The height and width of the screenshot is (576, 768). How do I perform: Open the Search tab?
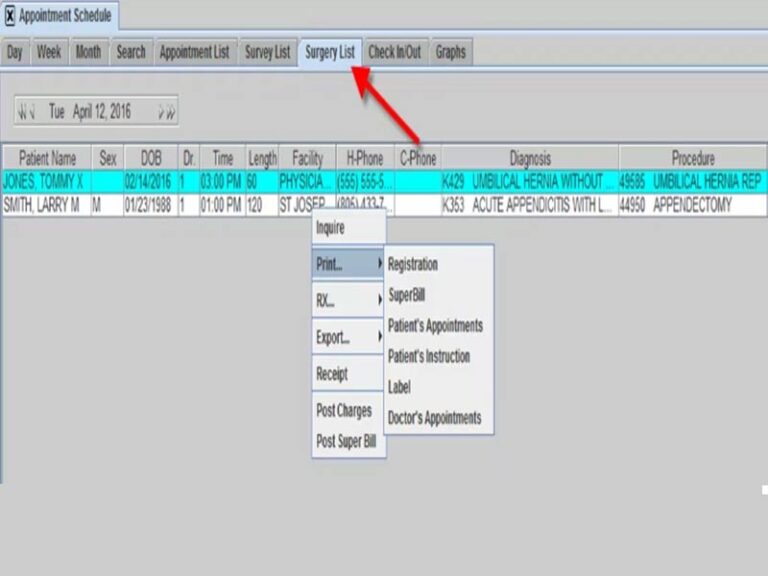[x=131, y=52]
